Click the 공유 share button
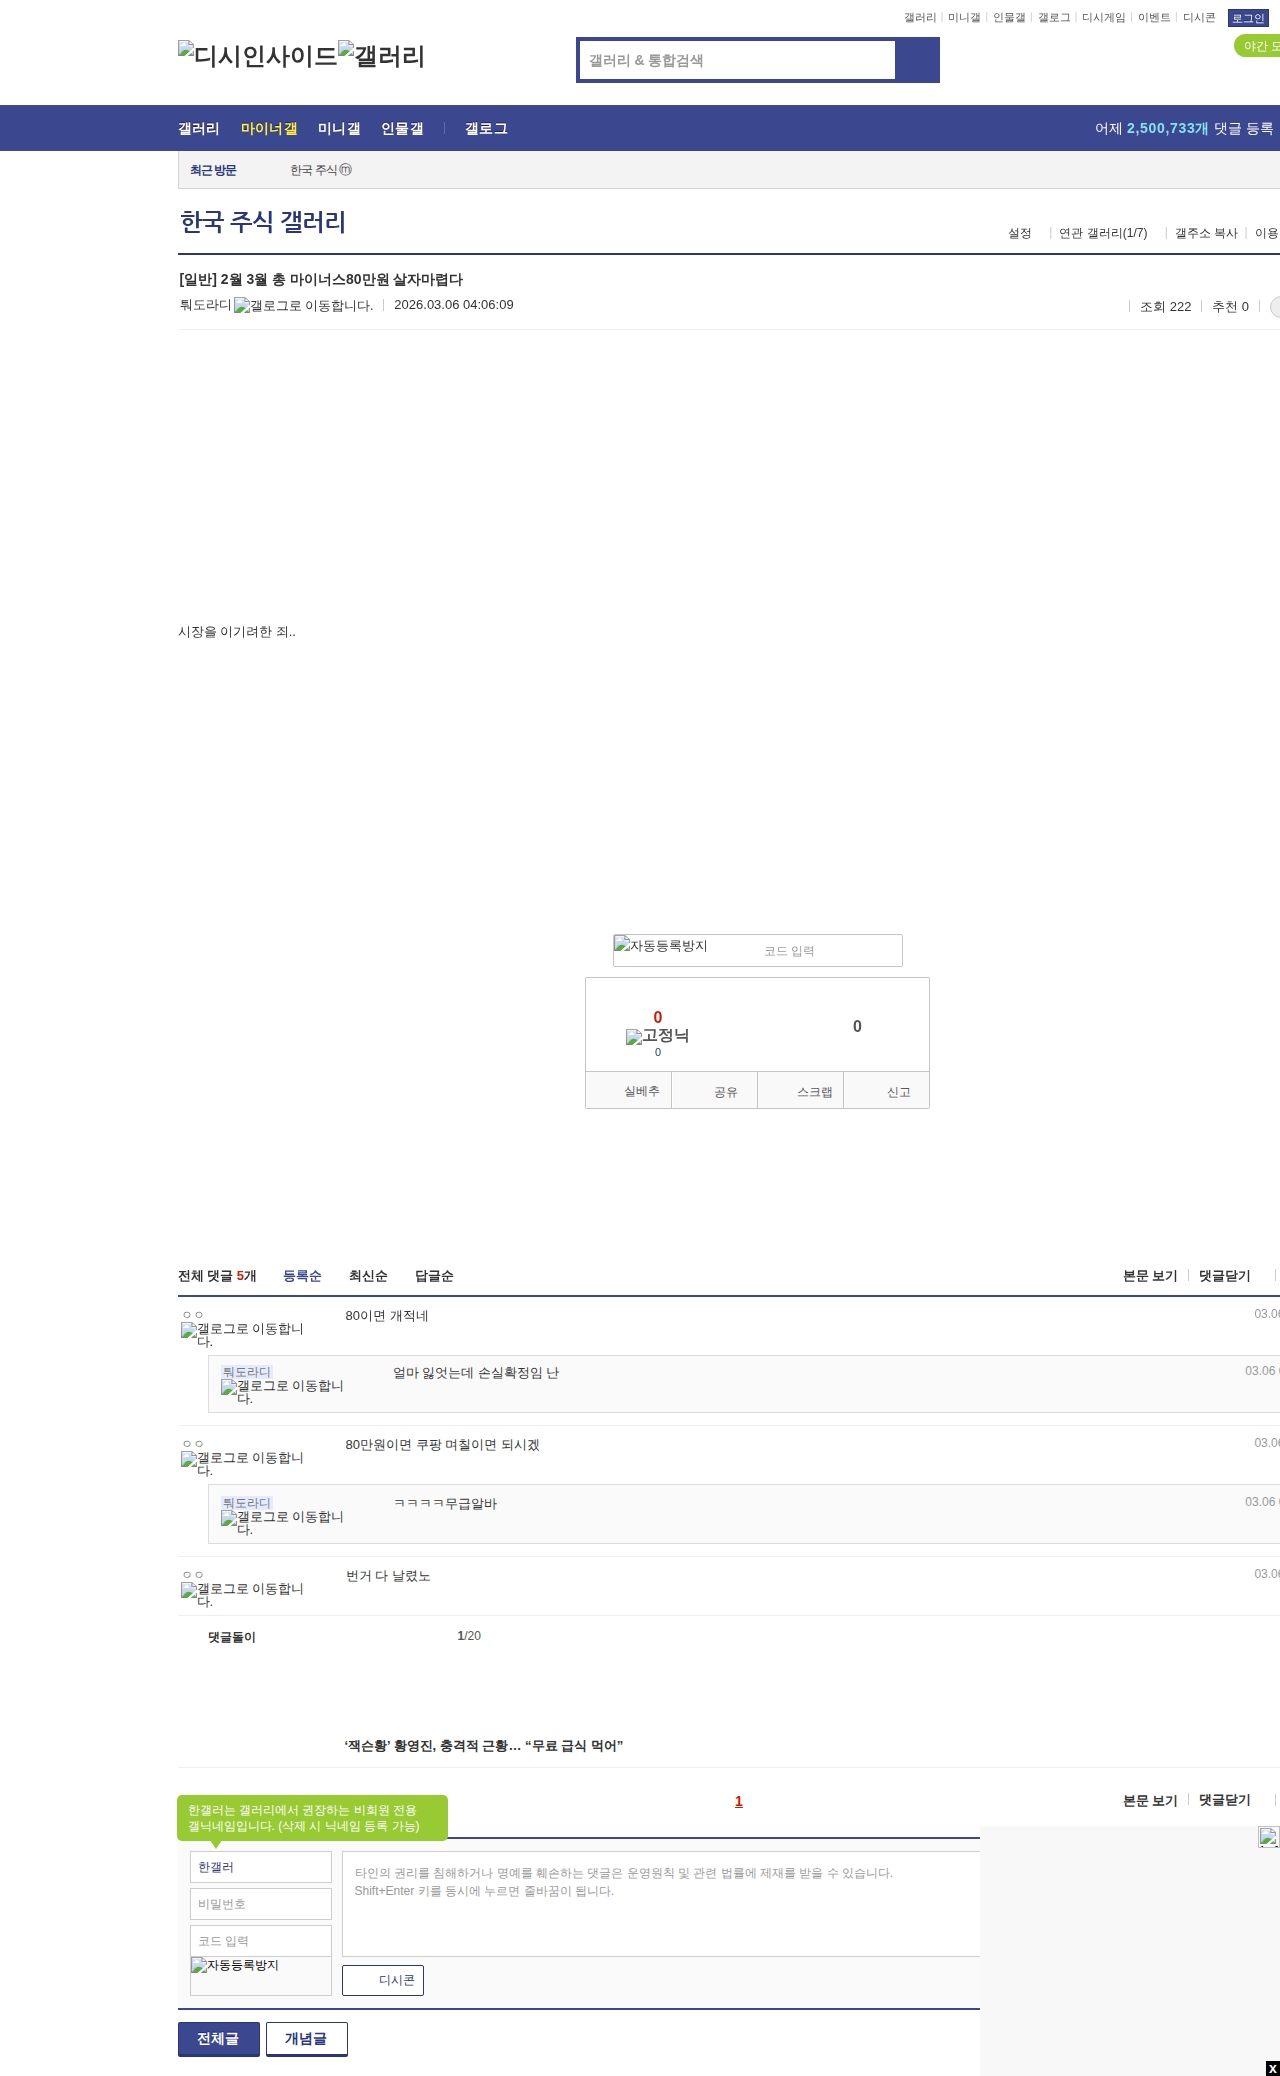The height and width of the screenshot is (2076, 1280). [x=715, y=1091]
